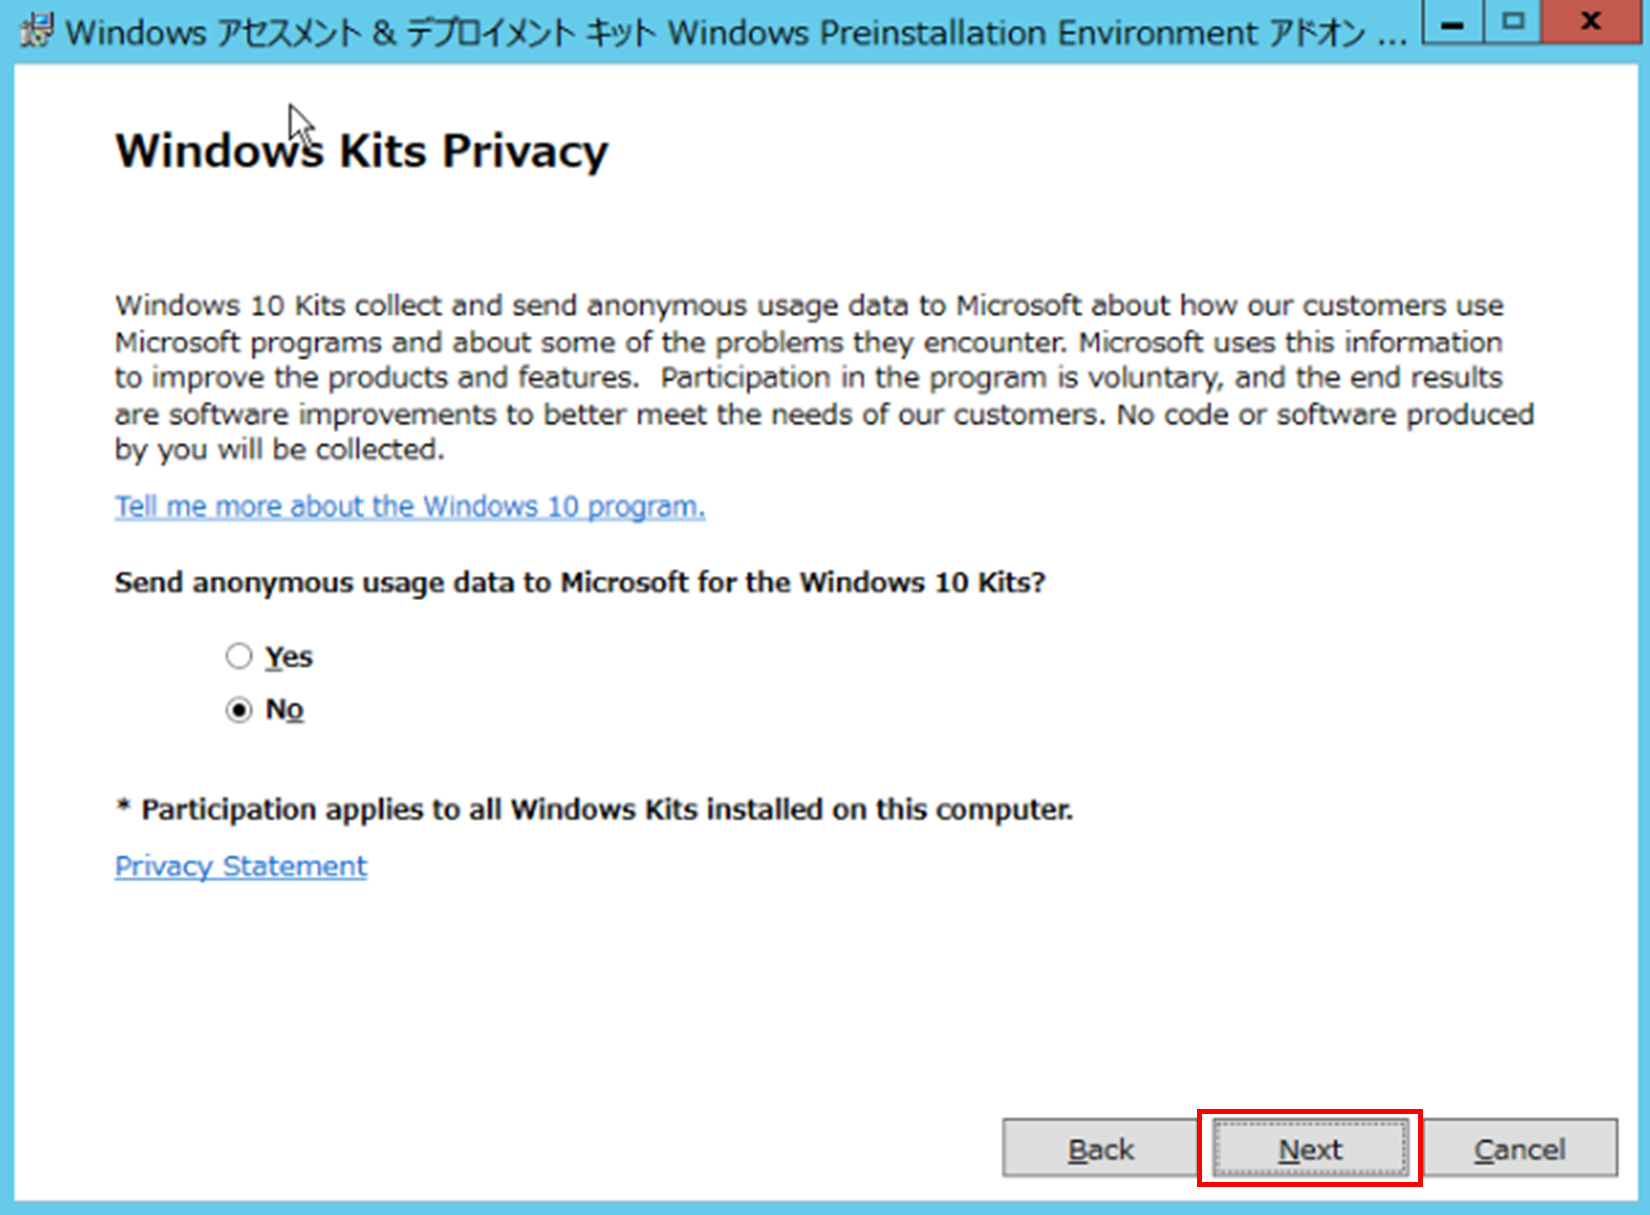
Task: Click the installer icon in the title bar
Action: coord(36,30)
